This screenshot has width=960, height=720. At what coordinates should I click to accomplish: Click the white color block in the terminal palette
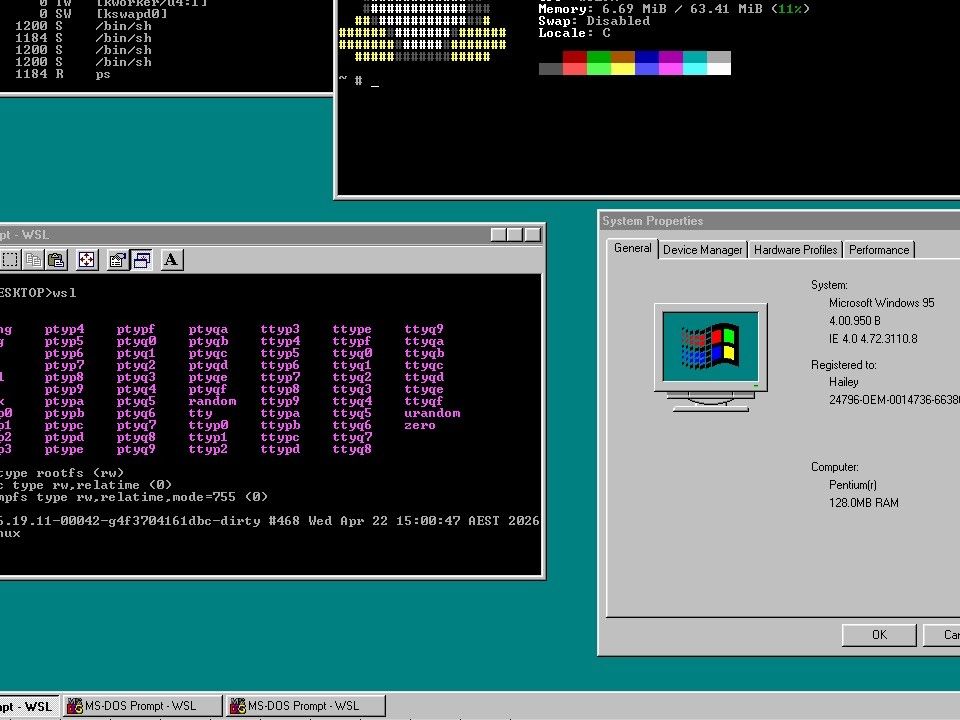click(719, 69)
